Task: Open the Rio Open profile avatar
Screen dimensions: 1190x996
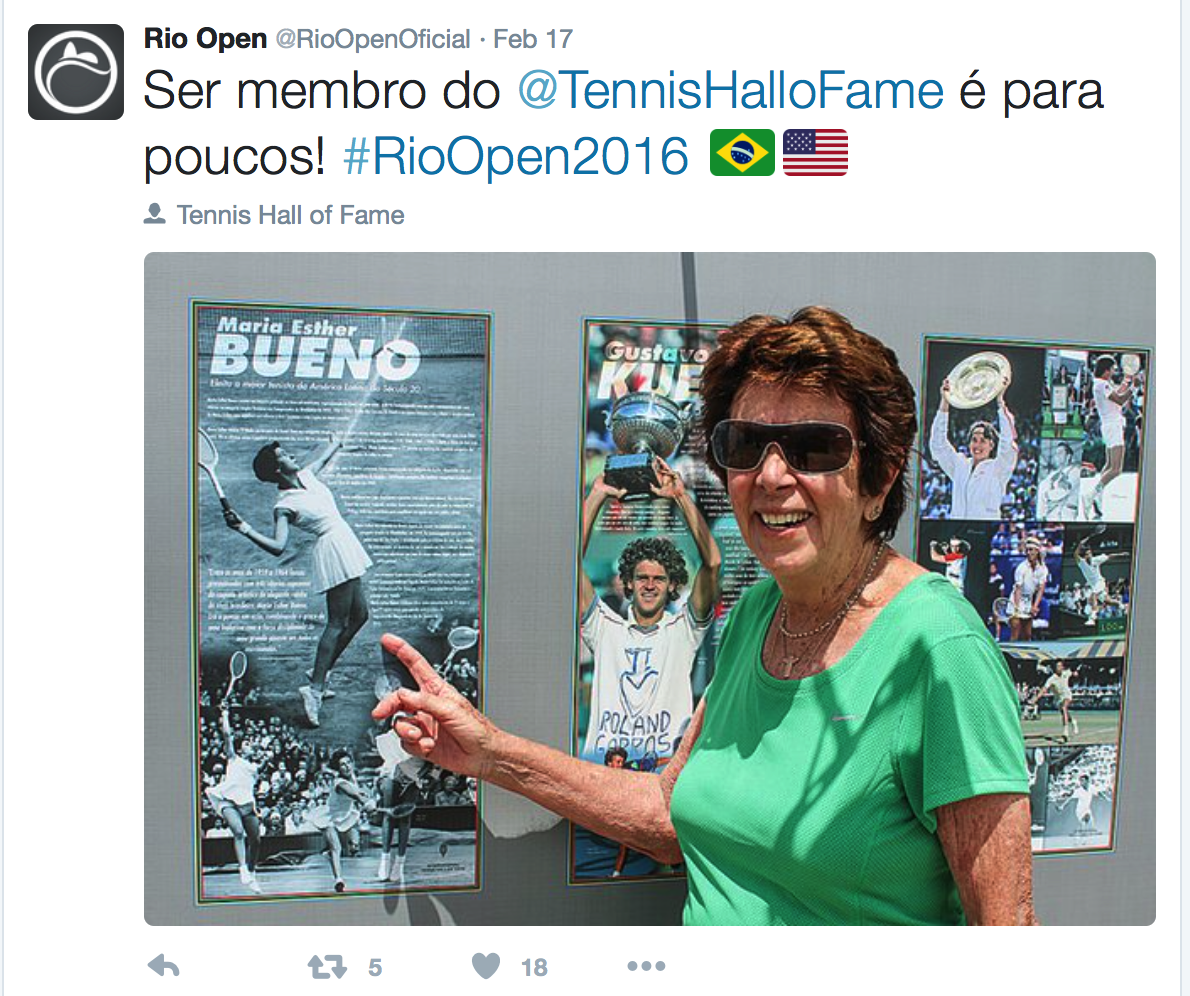Action: (76, 72)
